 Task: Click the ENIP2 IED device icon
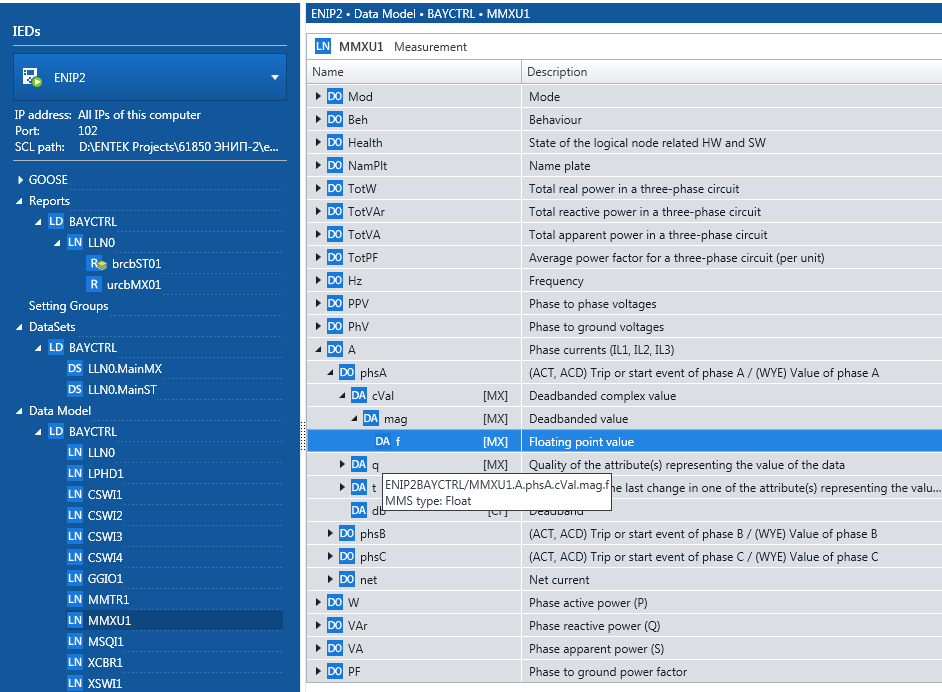32,77
